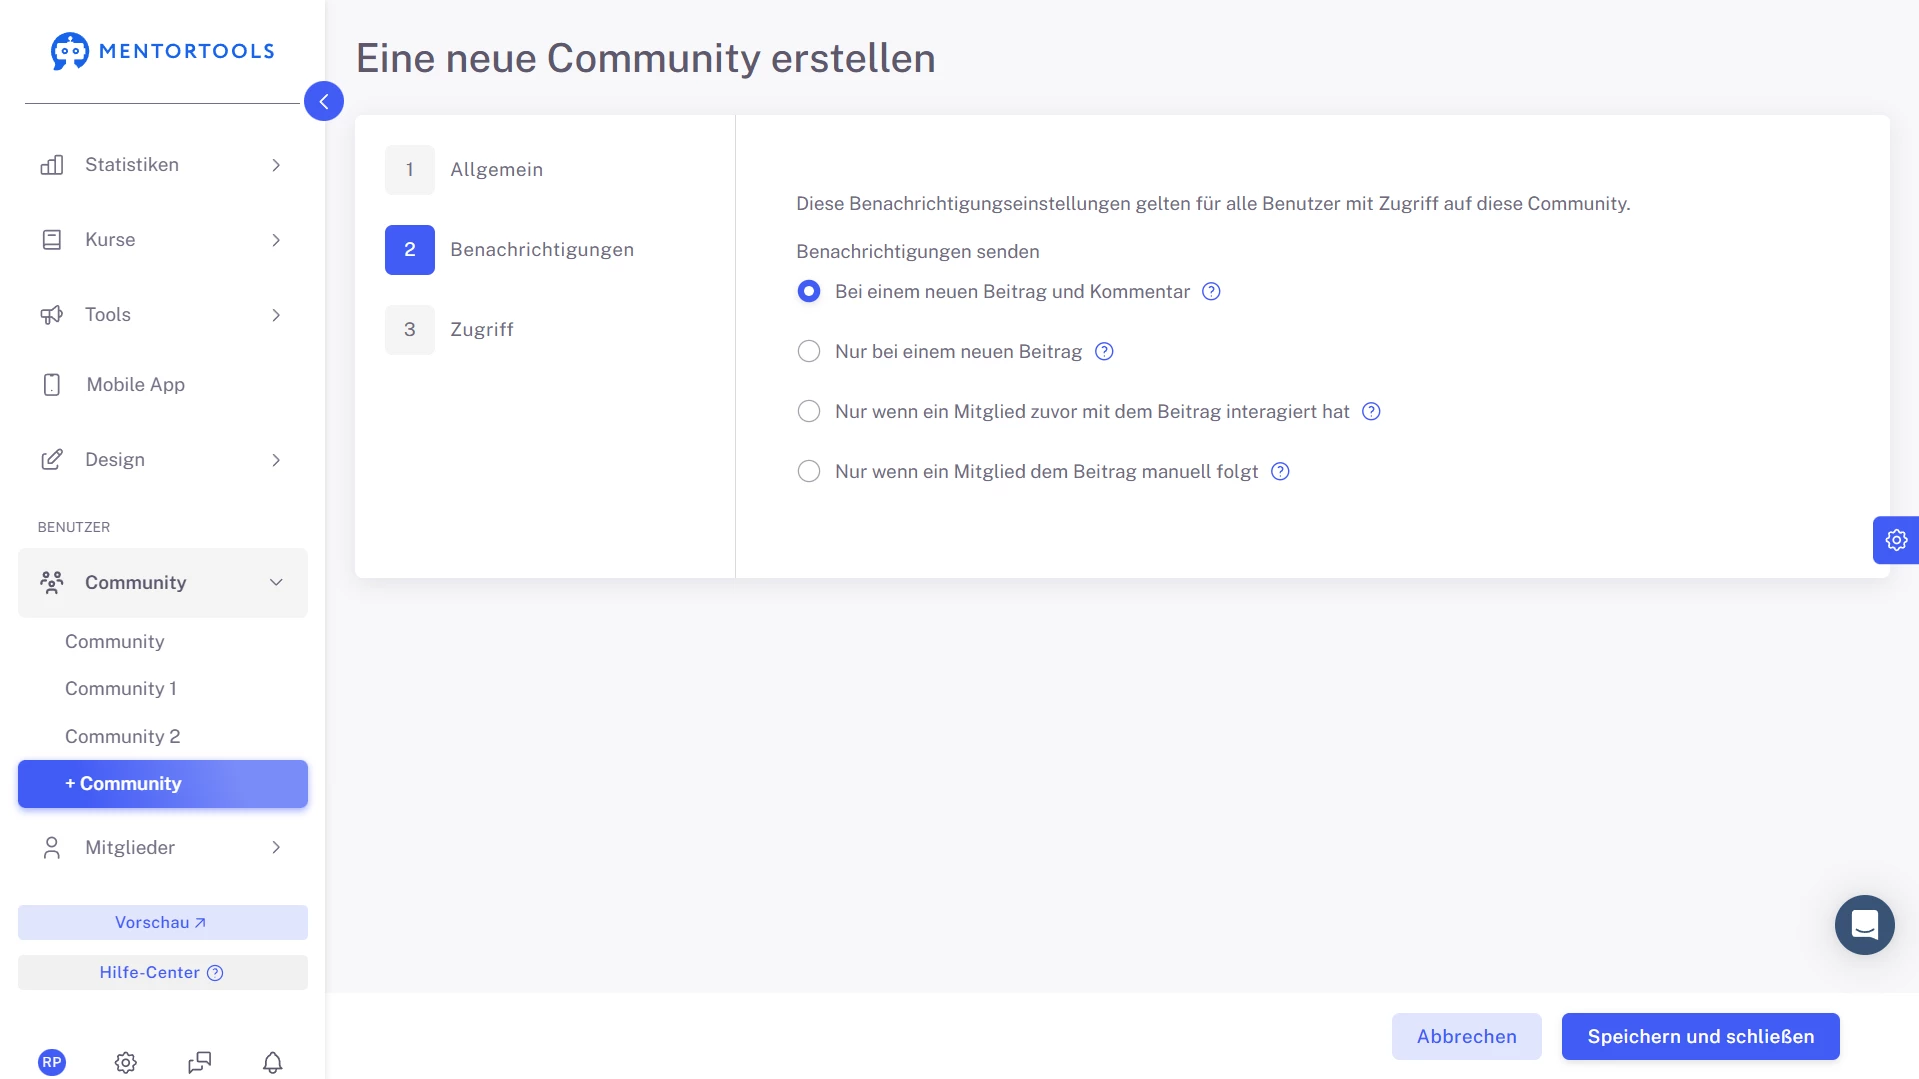Viewport: 1919px width, 1079px height.
Task: Click help icon beside 'Beitrag manuell folgt' option
Action: (1280, 472)
